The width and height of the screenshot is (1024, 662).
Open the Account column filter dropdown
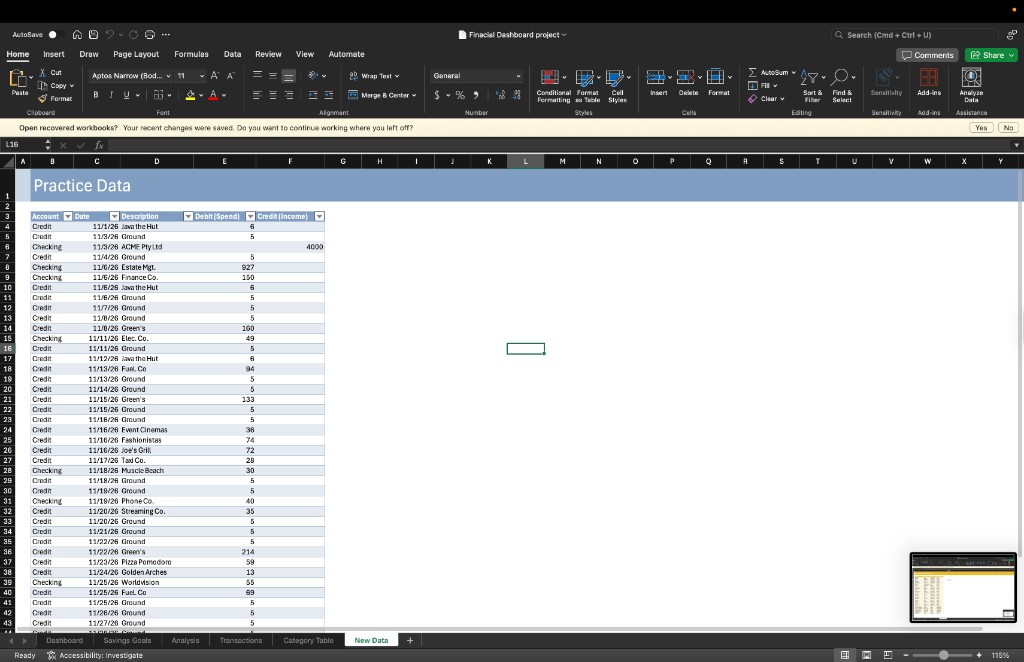68,216
